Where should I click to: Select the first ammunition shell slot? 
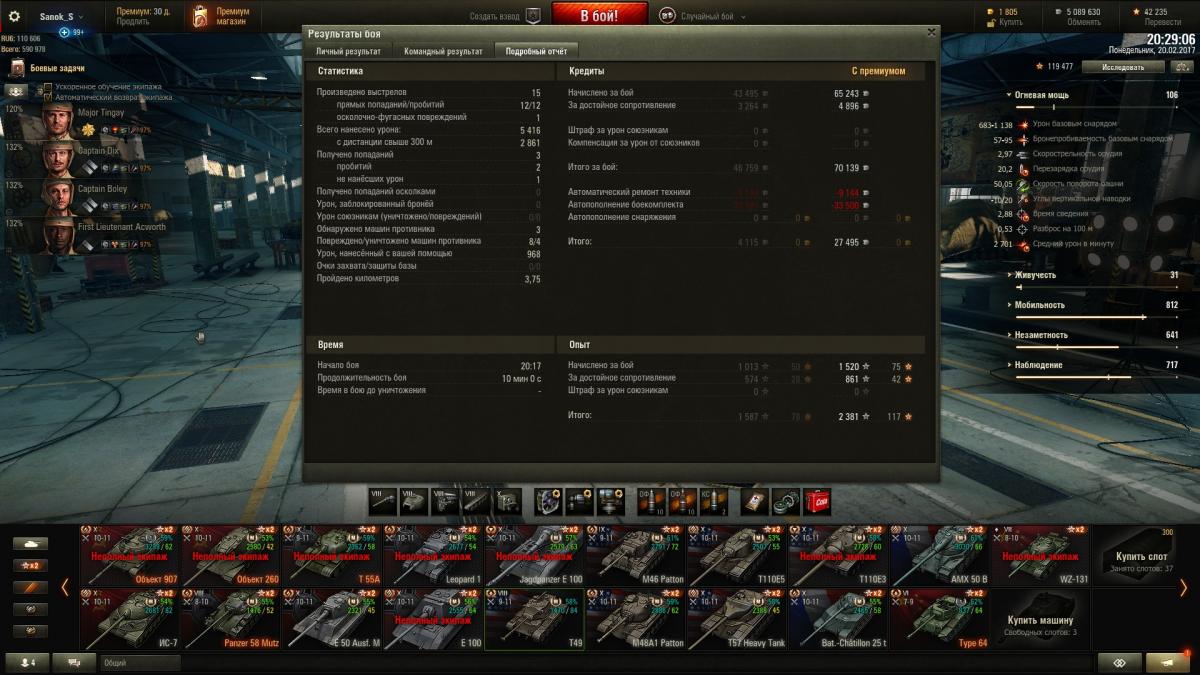652,501
